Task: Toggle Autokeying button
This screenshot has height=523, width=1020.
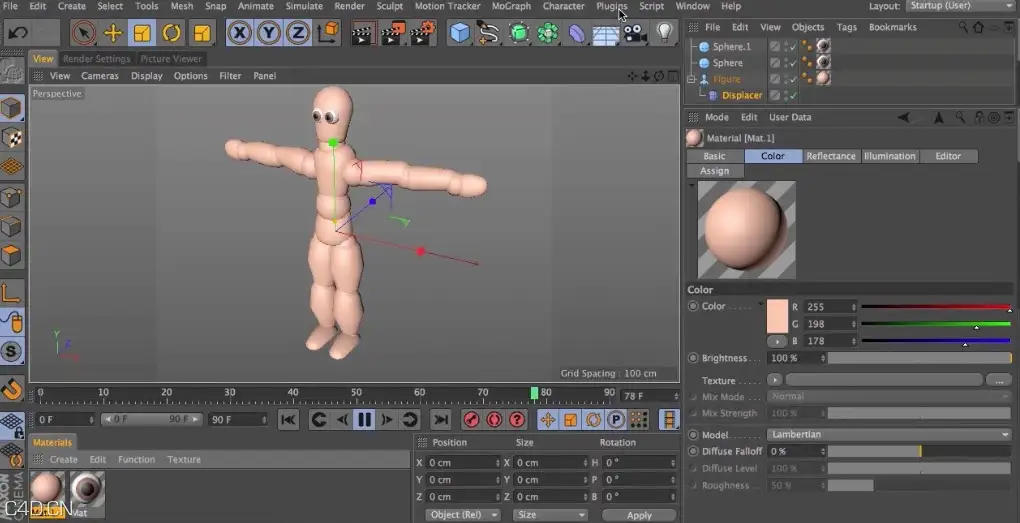Action: (494, 420)
